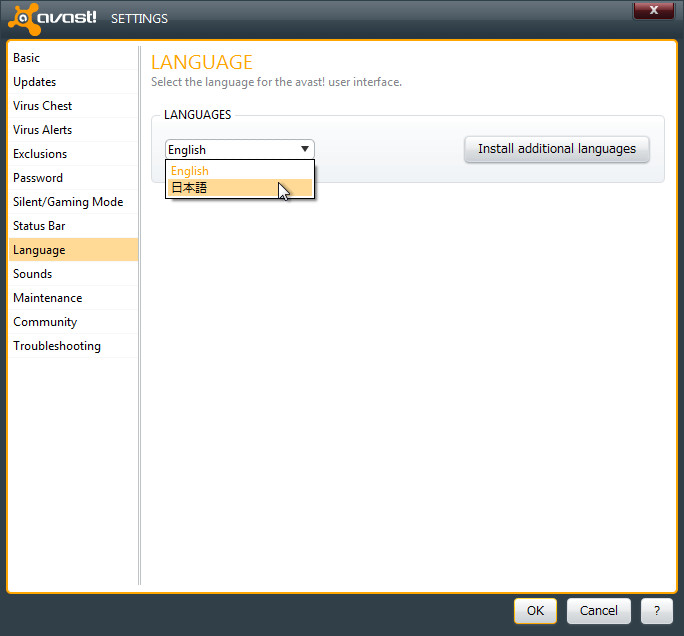
Task: Select the Language sidebar item
Action: coord(73,250)
